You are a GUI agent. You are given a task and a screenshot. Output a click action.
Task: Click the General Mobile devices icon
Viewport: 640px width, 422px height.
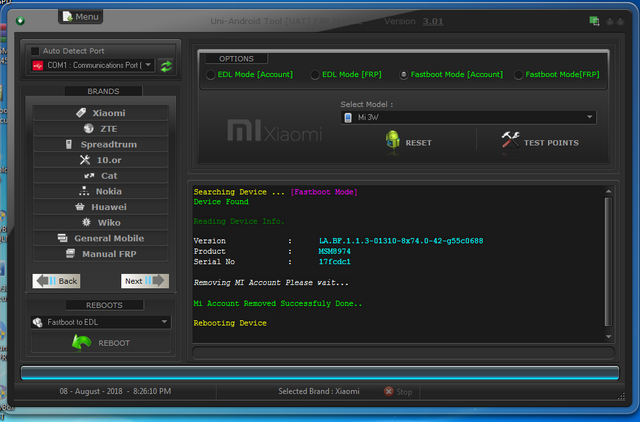62,238
